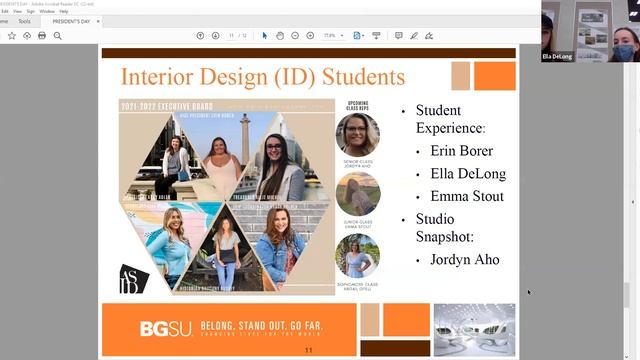This screenshot has height=360, width=640.
Task: Open the View menu
Action: 18,11
